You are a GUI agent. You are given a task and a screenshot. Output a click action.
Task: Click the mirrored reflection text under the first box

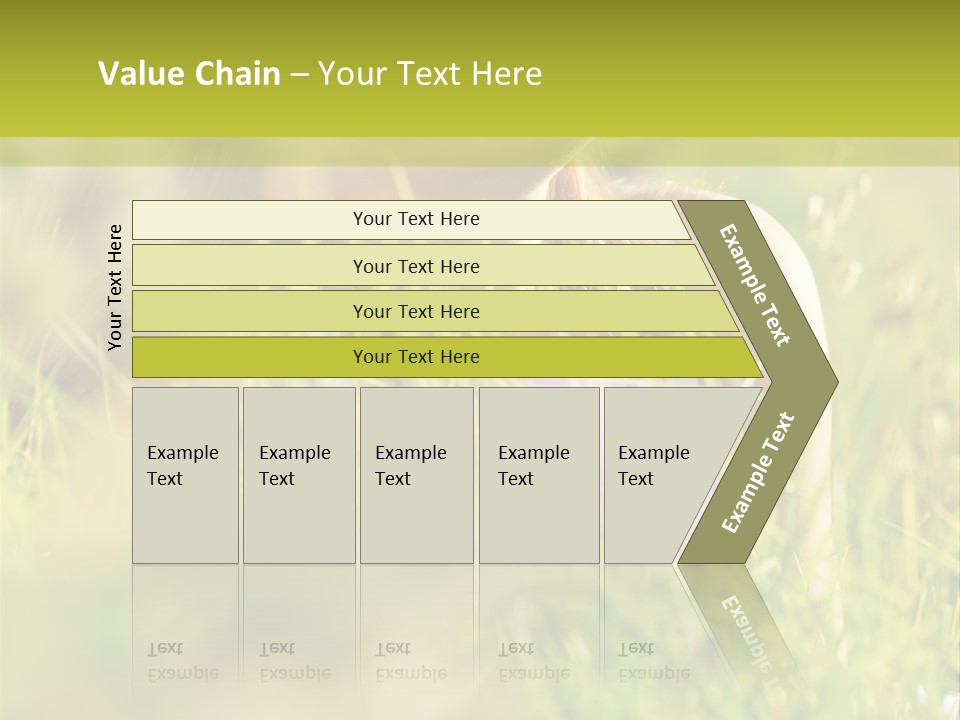182,661
